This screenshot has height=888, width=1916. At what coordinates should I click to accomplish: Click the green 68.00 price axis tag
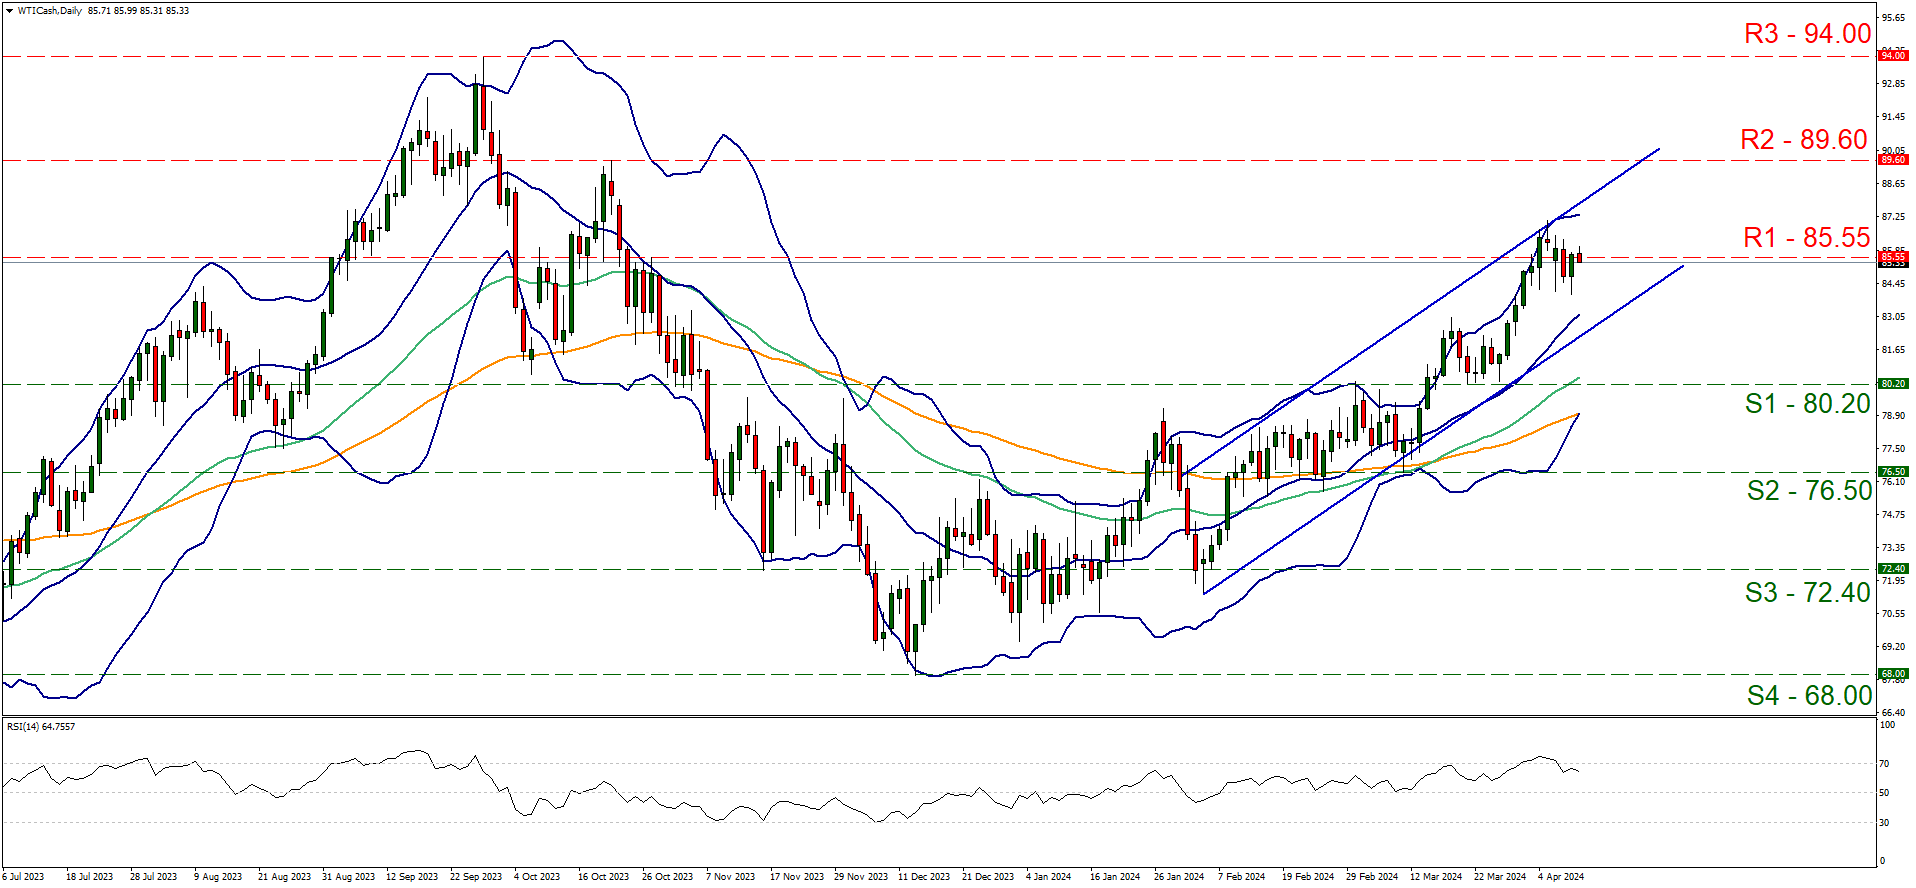1893,674
